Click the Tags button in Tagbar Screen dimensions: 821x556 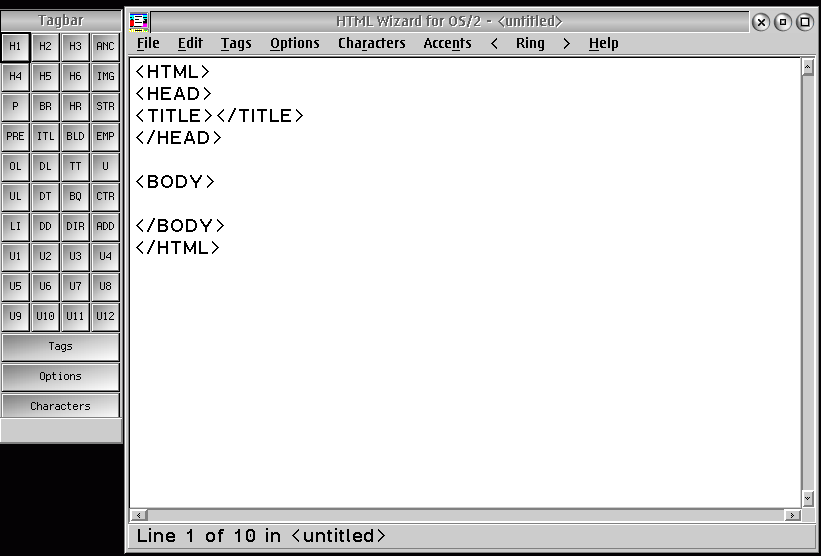(61, 347)
